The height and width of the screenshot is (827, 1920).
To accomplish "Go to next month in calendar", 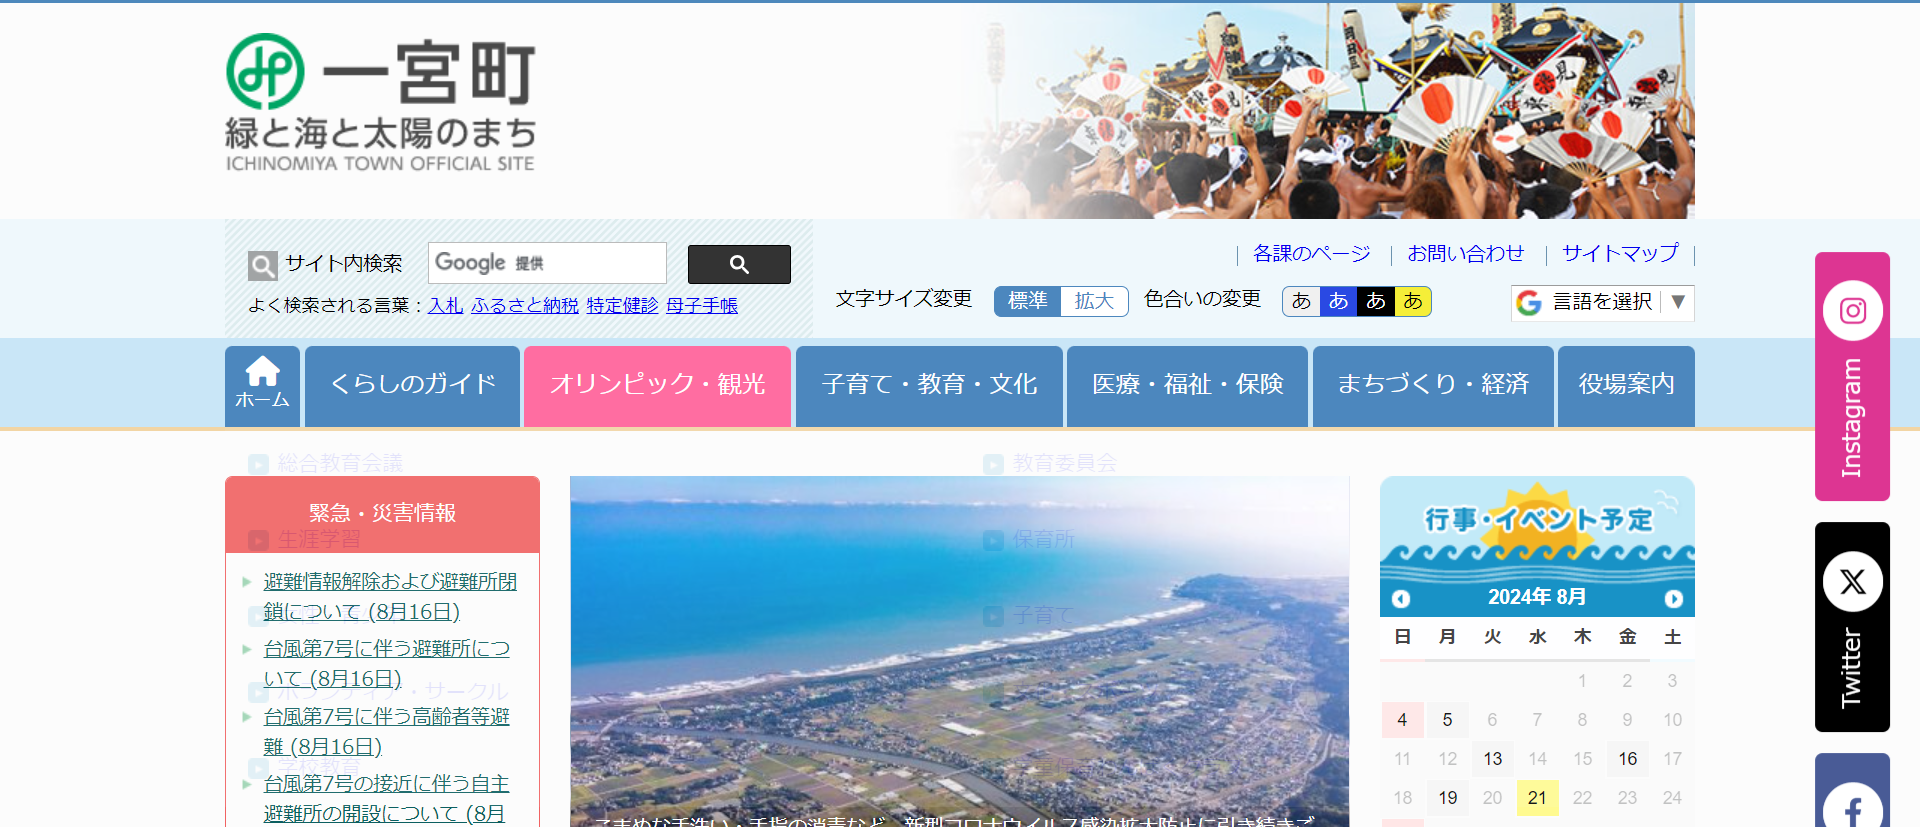I will (1673, 598).
